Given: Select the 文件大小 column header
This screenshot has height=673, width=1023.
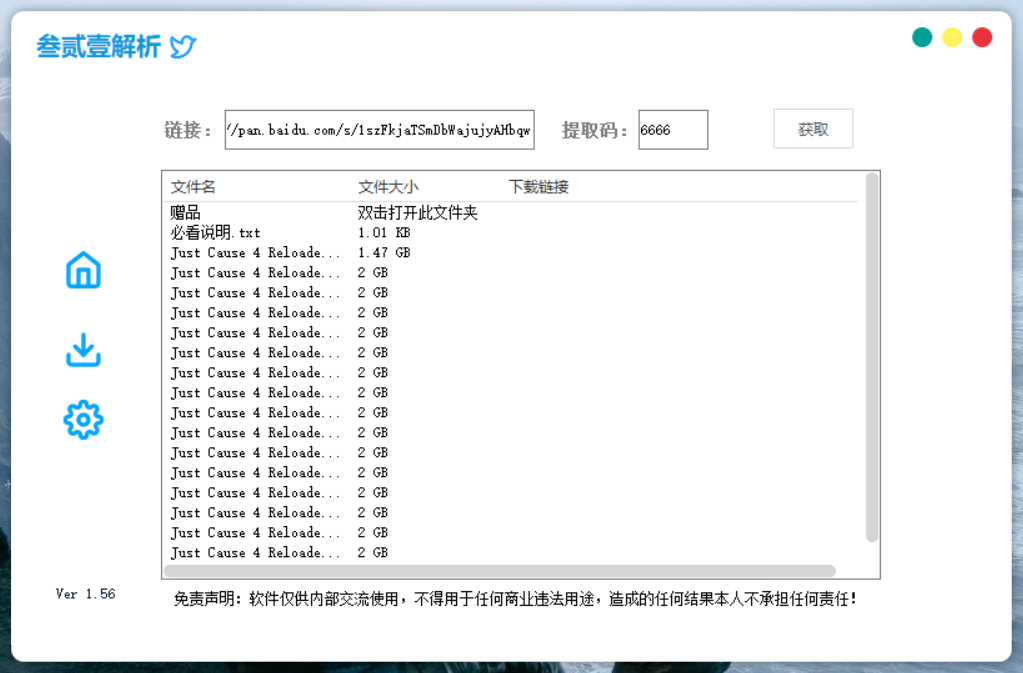Looking at the screenshot, I should coord(383,187).
